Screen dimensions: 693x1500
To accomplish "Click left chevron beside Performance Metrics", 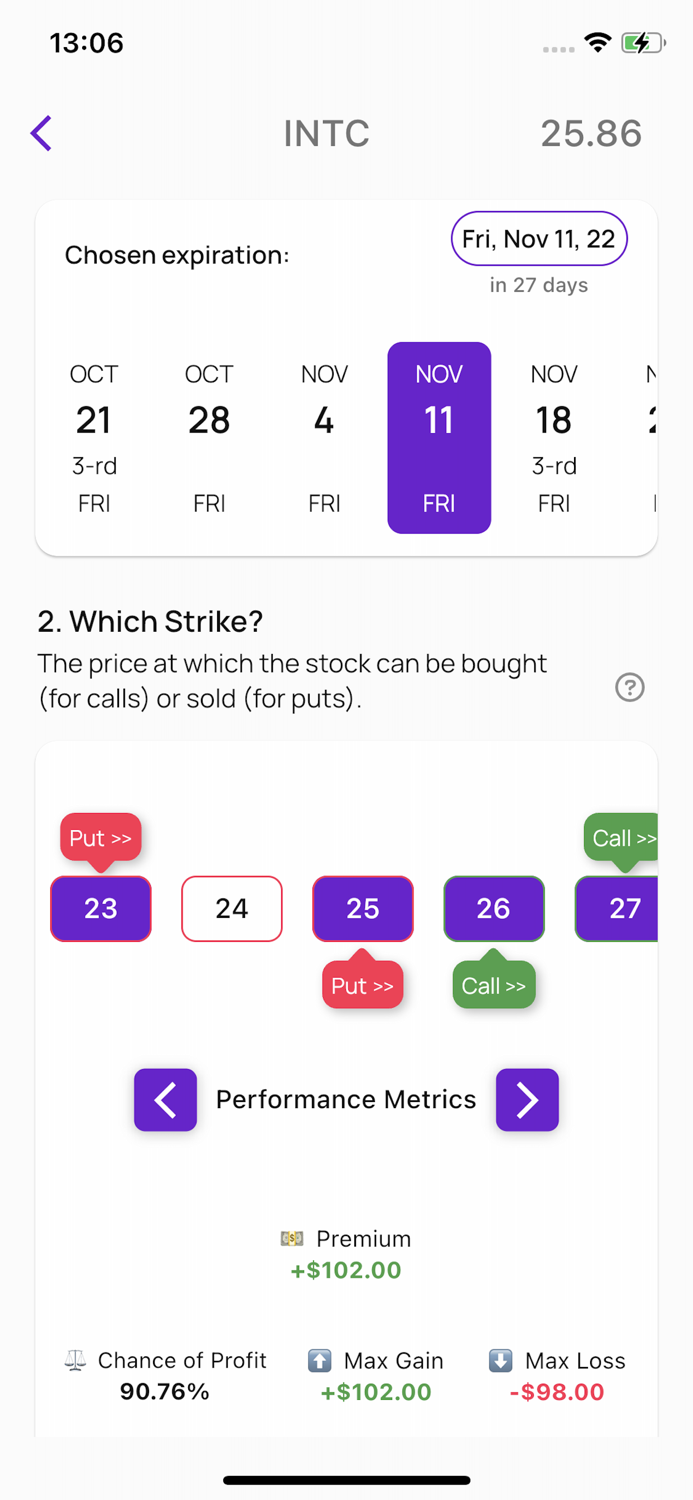I will pos(165,1100).
